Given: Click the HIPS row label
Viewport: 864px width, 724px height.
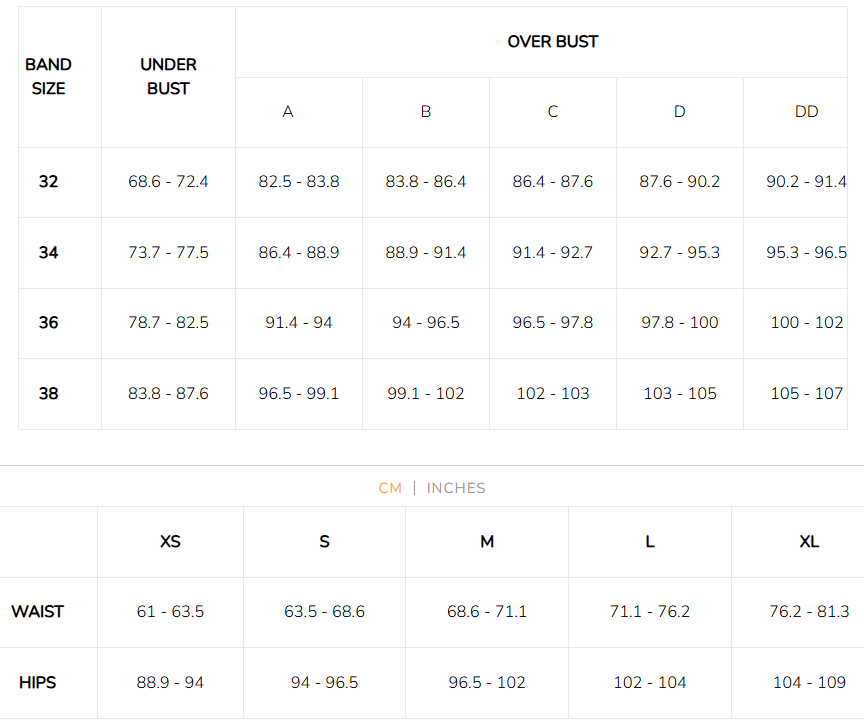Looking at the screenshot, I should pos(38,682).
